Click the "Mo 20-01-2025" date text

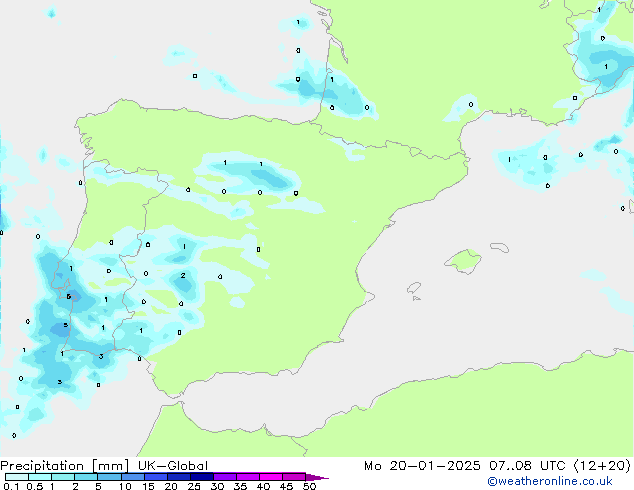[x=422, y=466]
